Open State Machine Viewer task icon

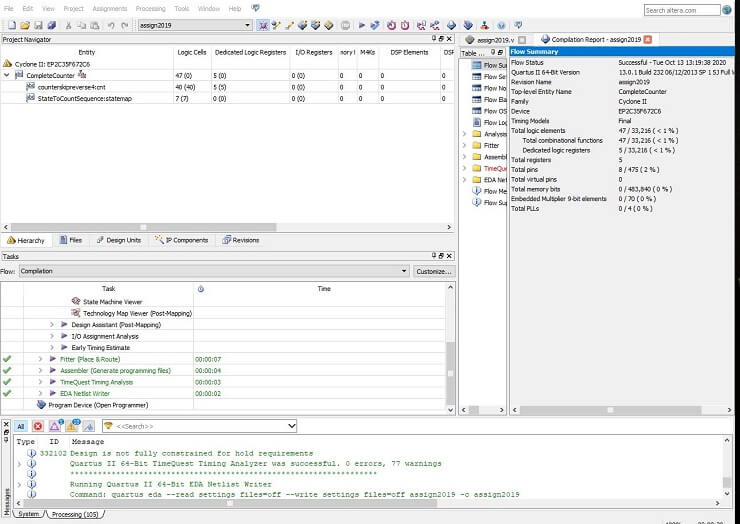coord(76,301)
